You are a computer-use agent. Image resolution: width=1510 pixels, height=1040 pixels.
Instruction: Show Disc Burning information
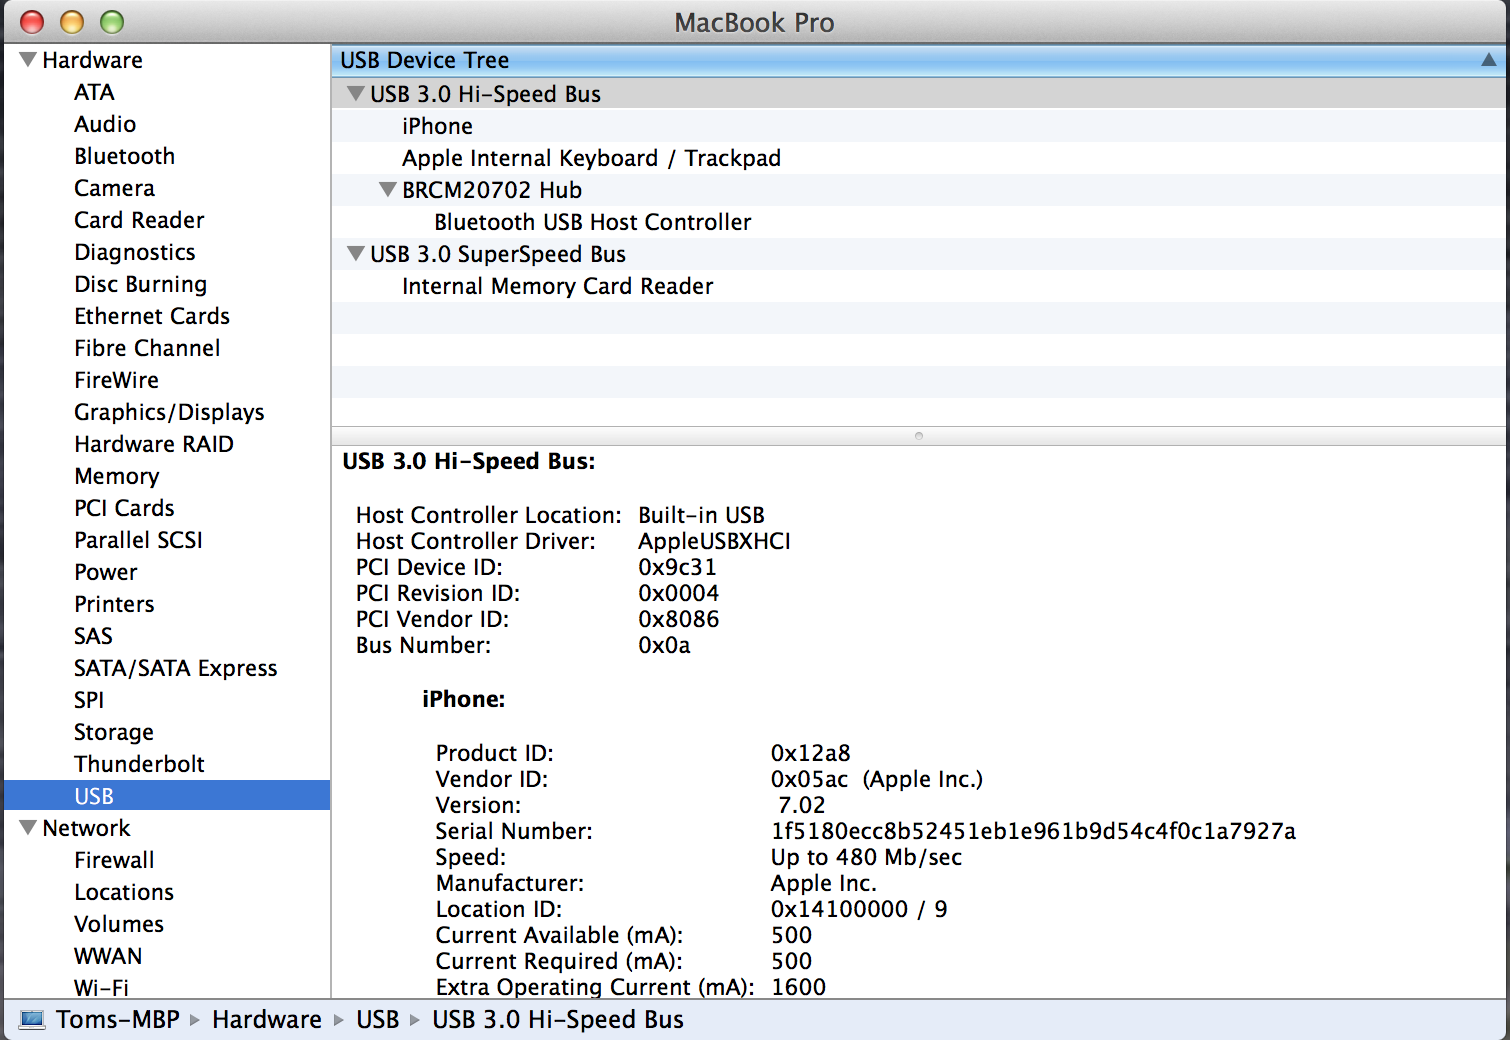[x=141, y=284]
